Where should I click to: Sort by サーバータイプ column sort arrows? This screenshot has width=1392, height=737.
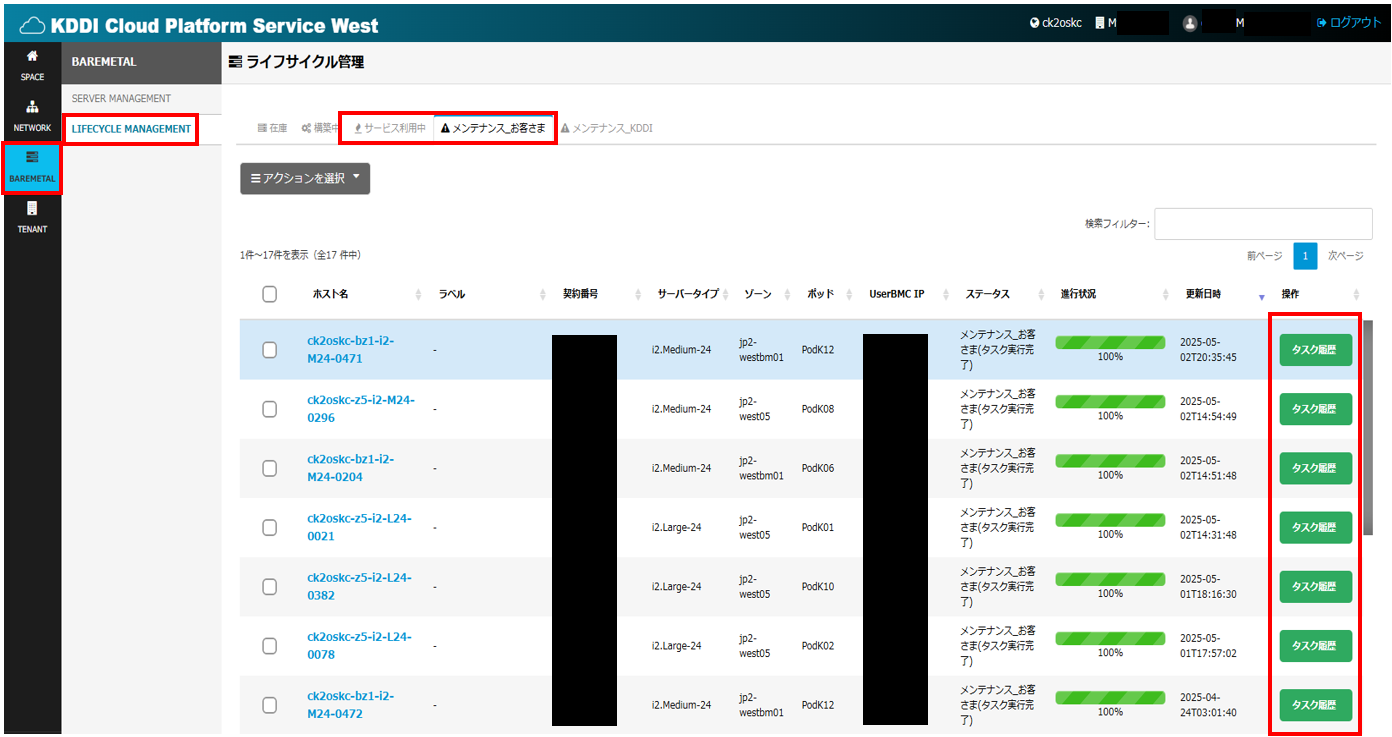[x=726, y=295]
